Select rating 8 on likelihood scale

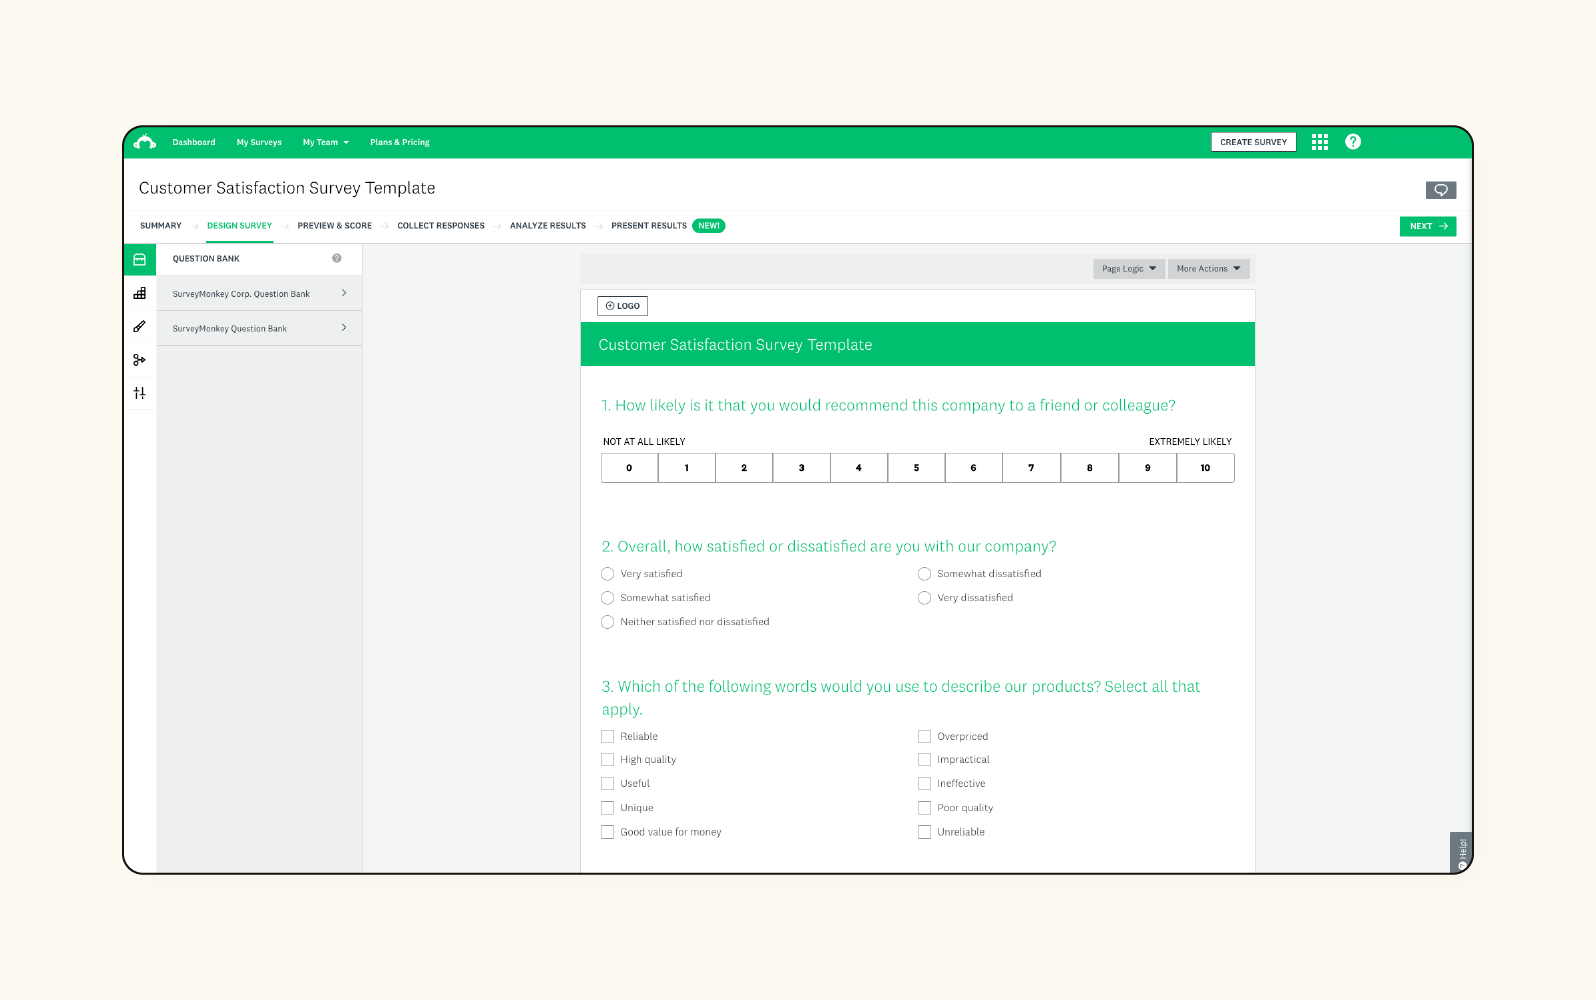1089,468
